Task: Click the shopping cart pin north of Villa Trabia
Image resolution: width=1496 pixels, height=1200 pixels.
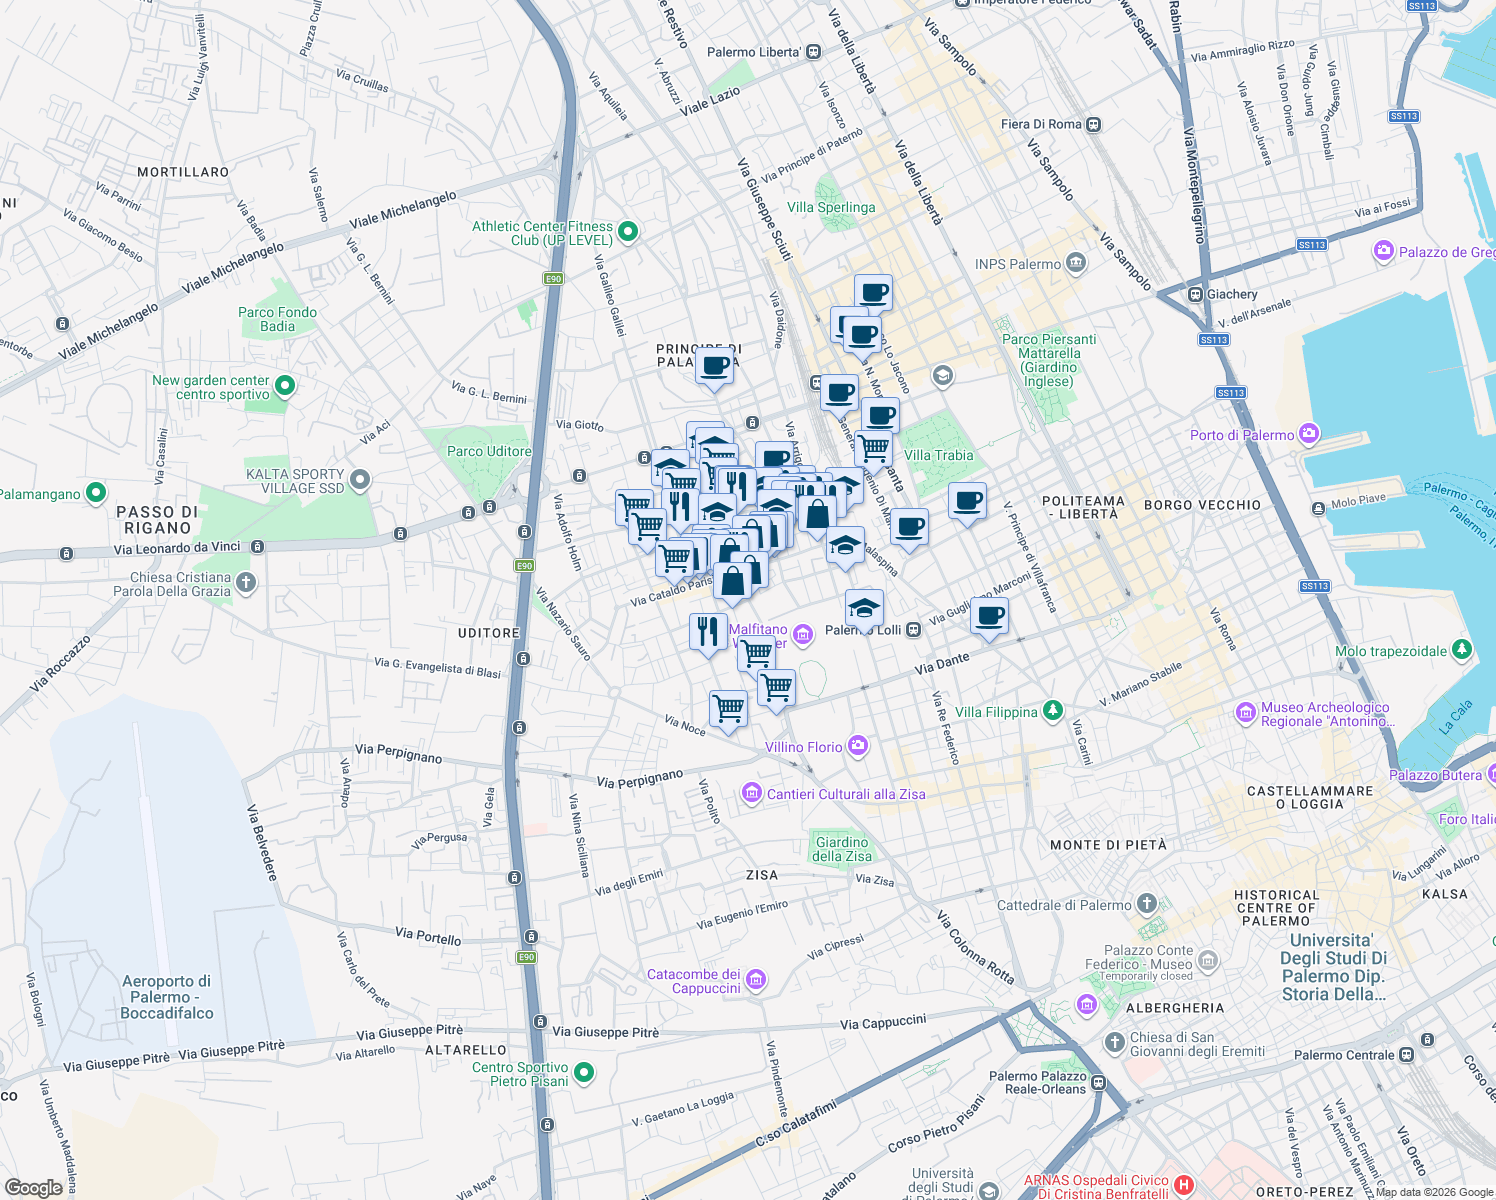Action: 873,447
